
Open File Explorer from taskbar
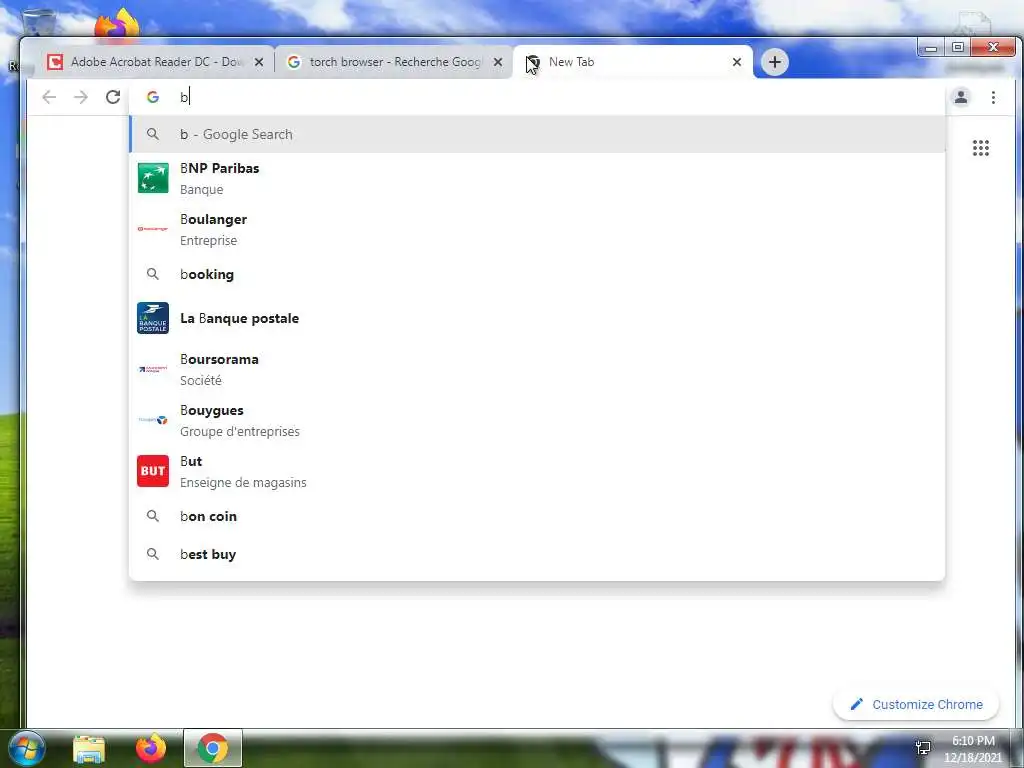coord(89,748)
